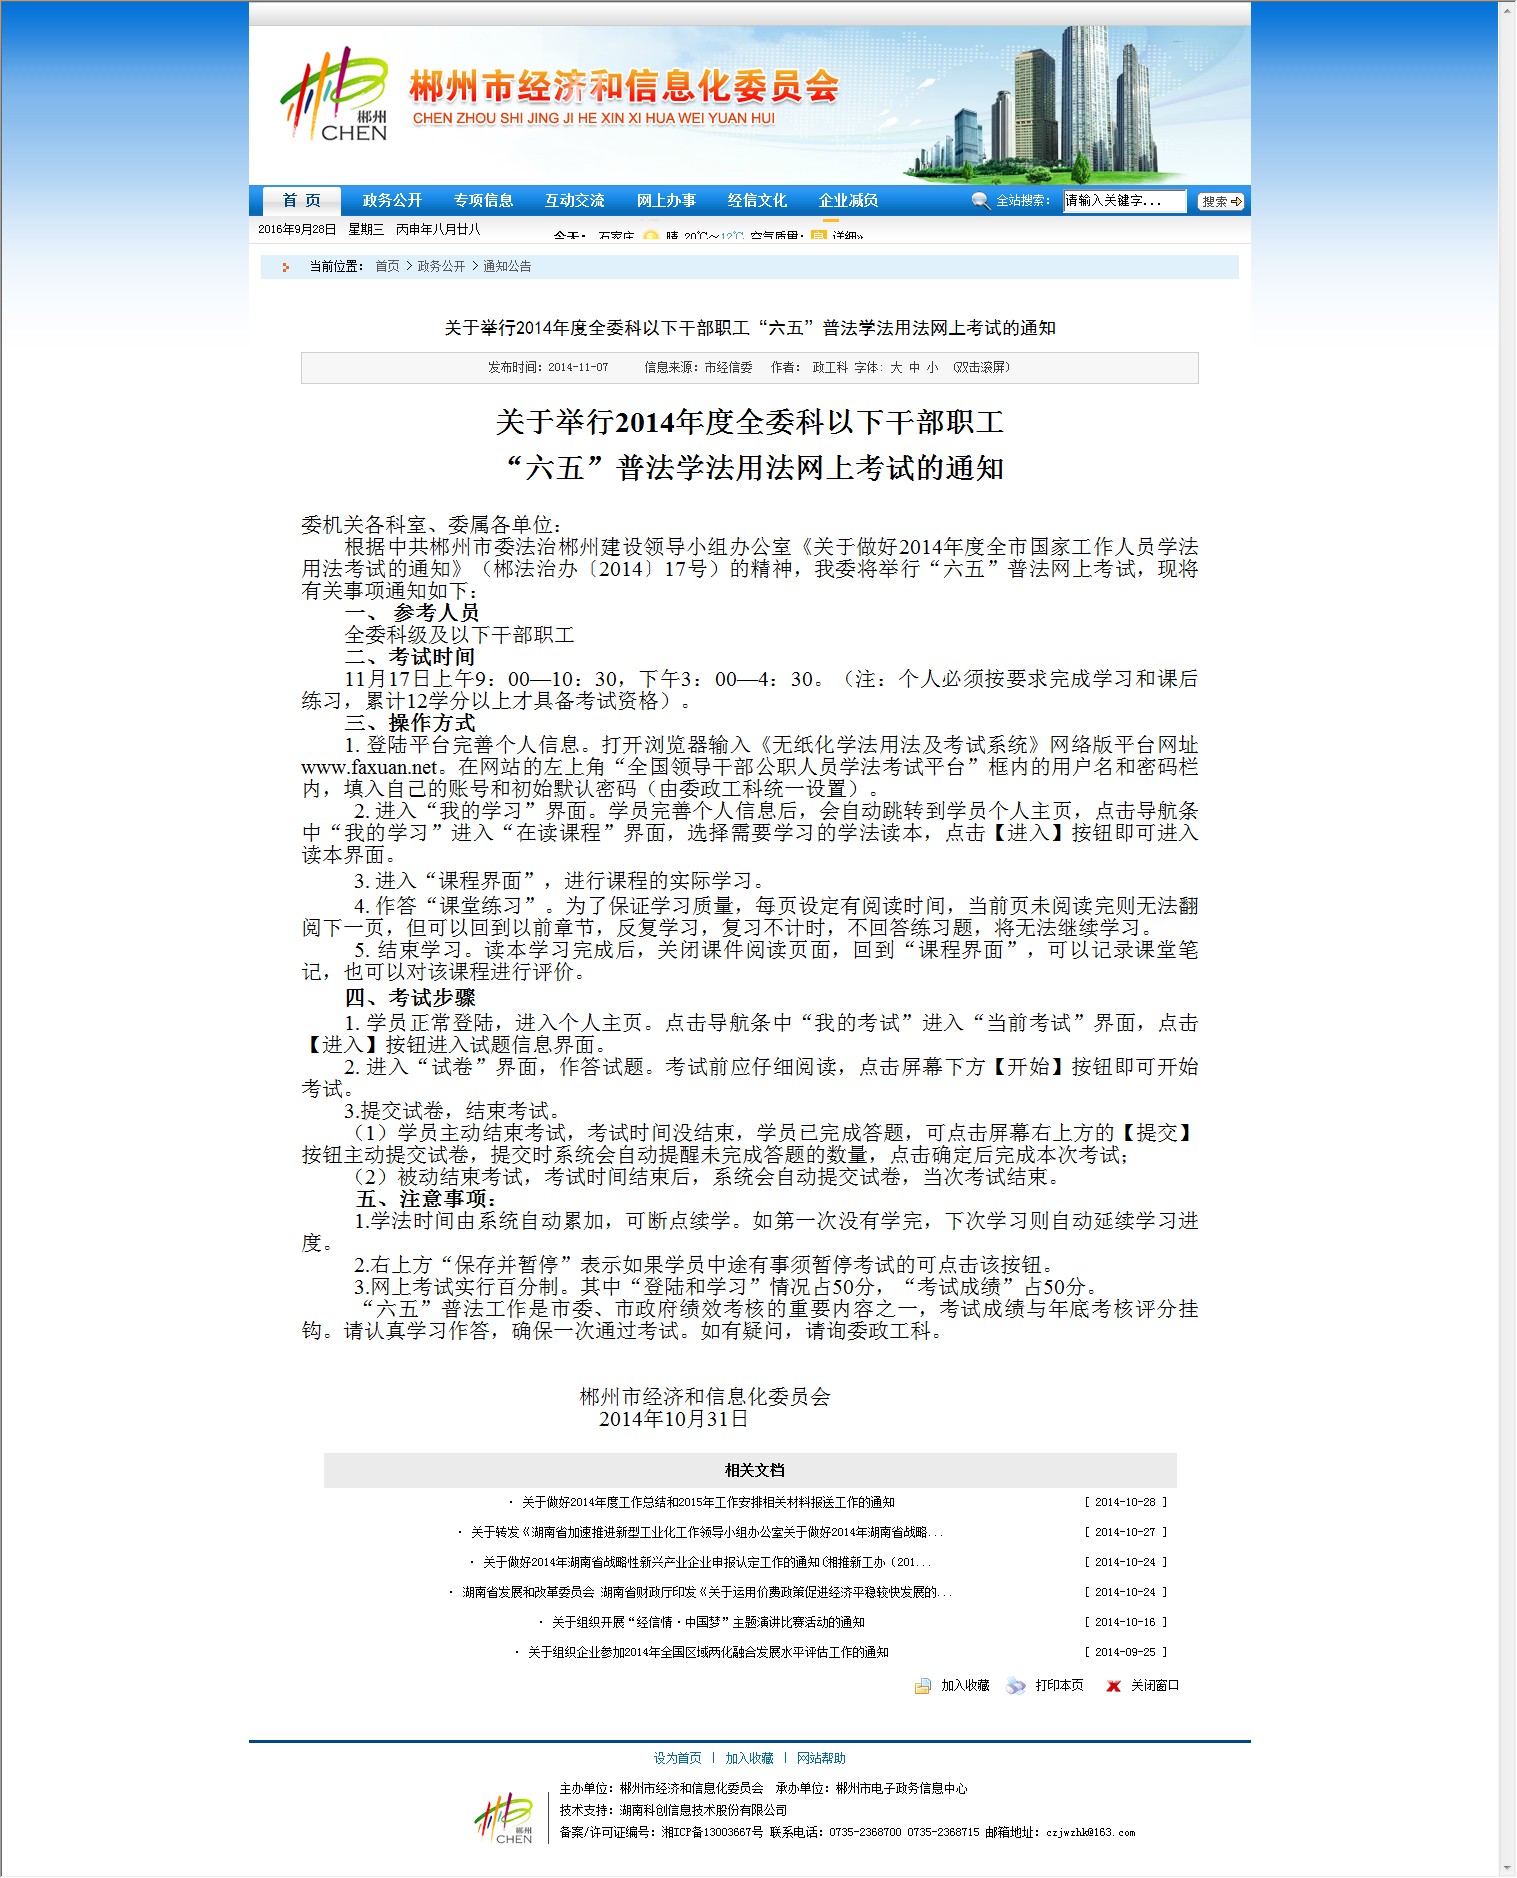
Task: Open related doc 湖南省发展和改革委员会 湖南省财政厅印发
Action: coord(707,1593)
